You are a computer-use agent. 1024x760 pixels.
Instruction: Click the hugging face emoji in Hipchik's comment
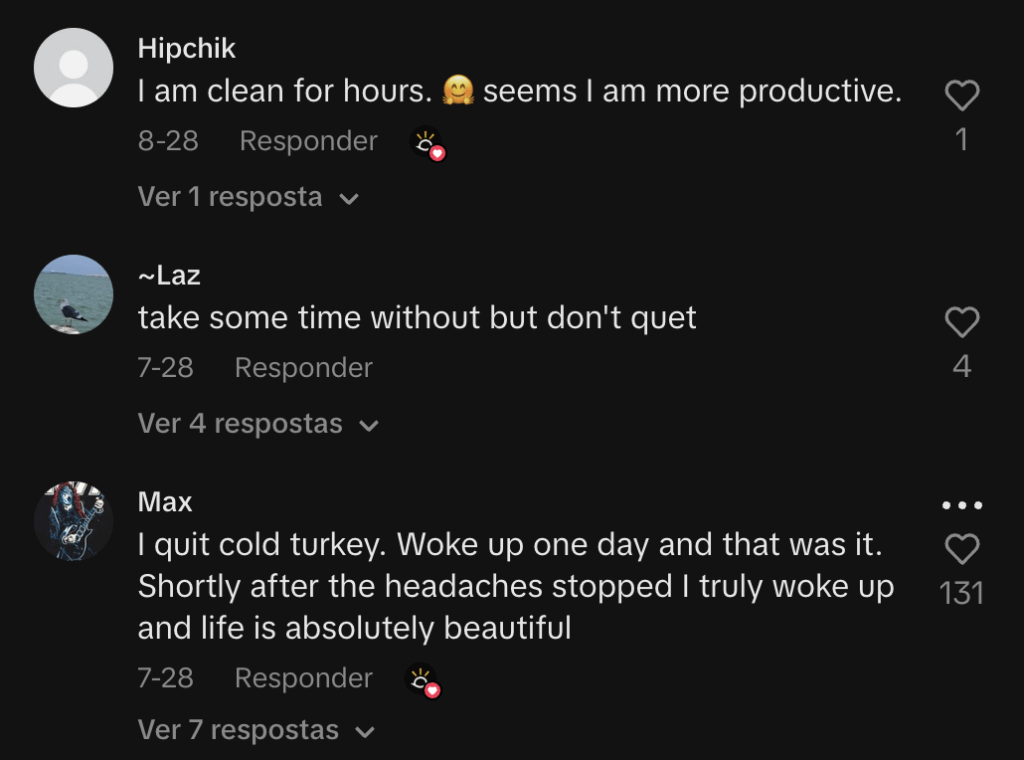point(458,92)
